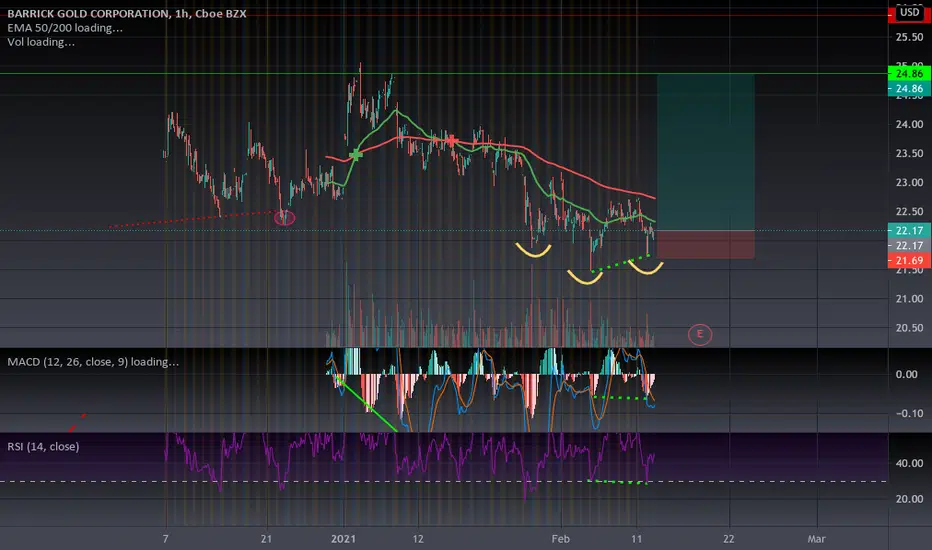932x550 pixels.
Task: Click the 25.50 price axis value
Action: [x=909, y=37]
